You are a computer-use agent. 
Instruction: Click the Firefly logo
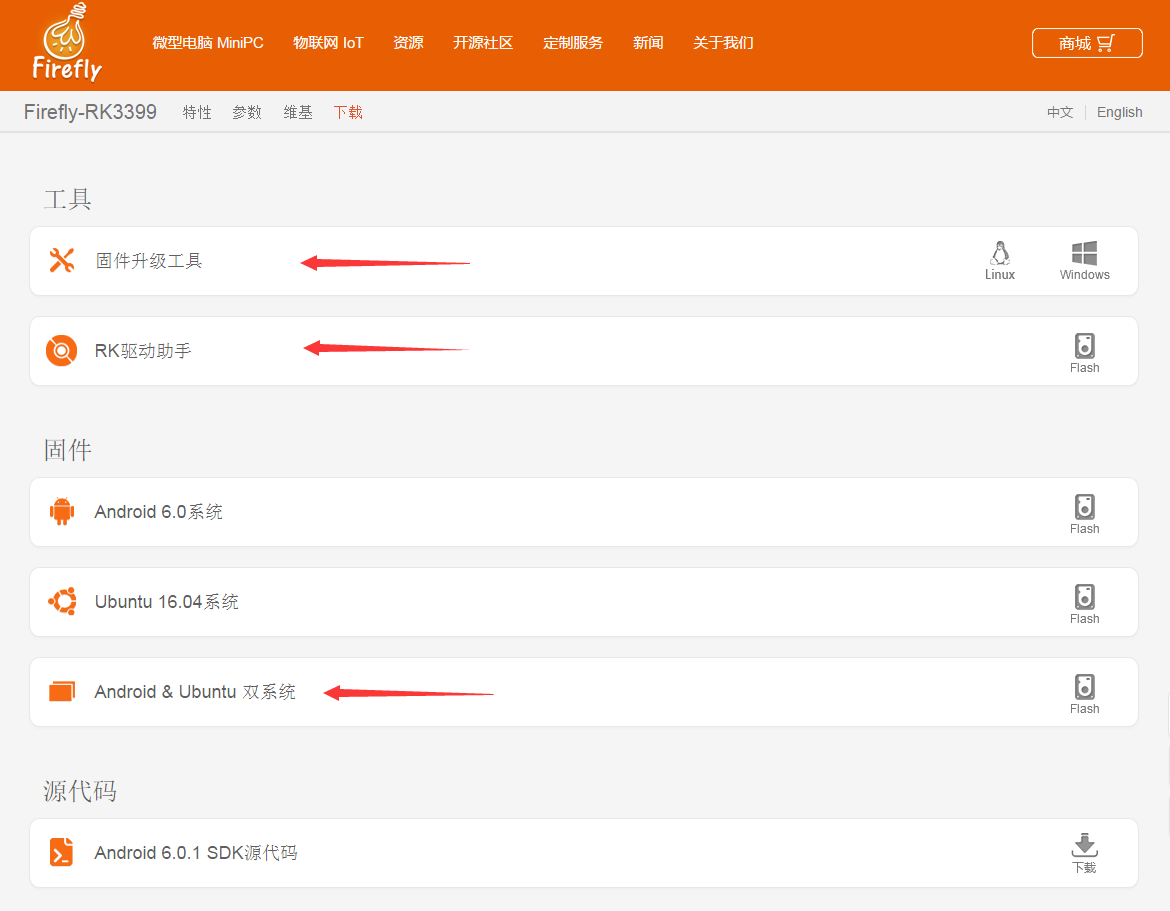click(66, 43)
